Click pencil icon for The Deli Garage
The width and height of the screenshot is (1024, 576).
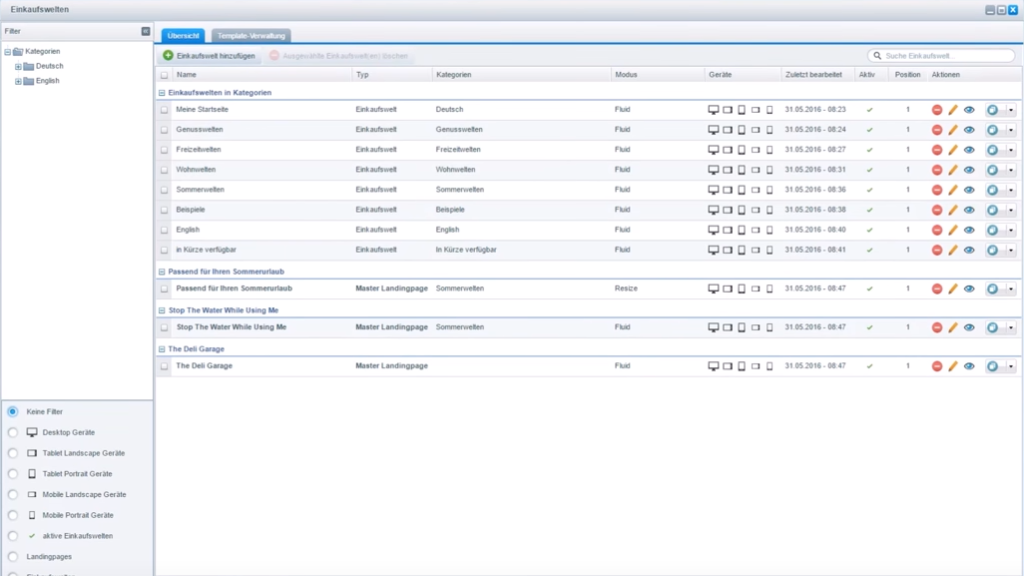tap(953, 367)
